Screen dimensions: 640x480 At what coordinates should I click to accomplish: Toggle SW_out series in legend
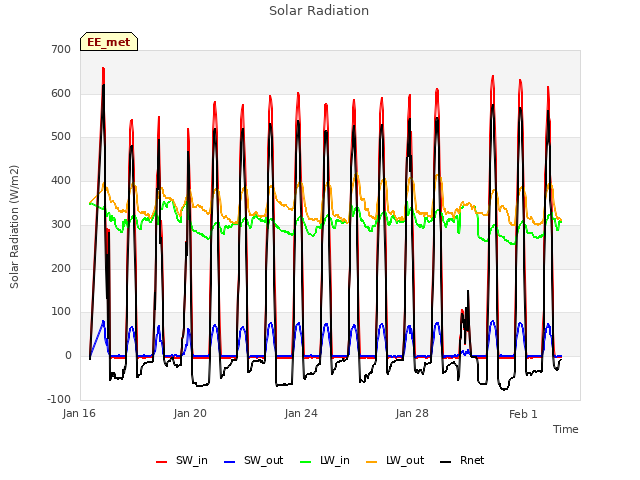tap(253, 460)
